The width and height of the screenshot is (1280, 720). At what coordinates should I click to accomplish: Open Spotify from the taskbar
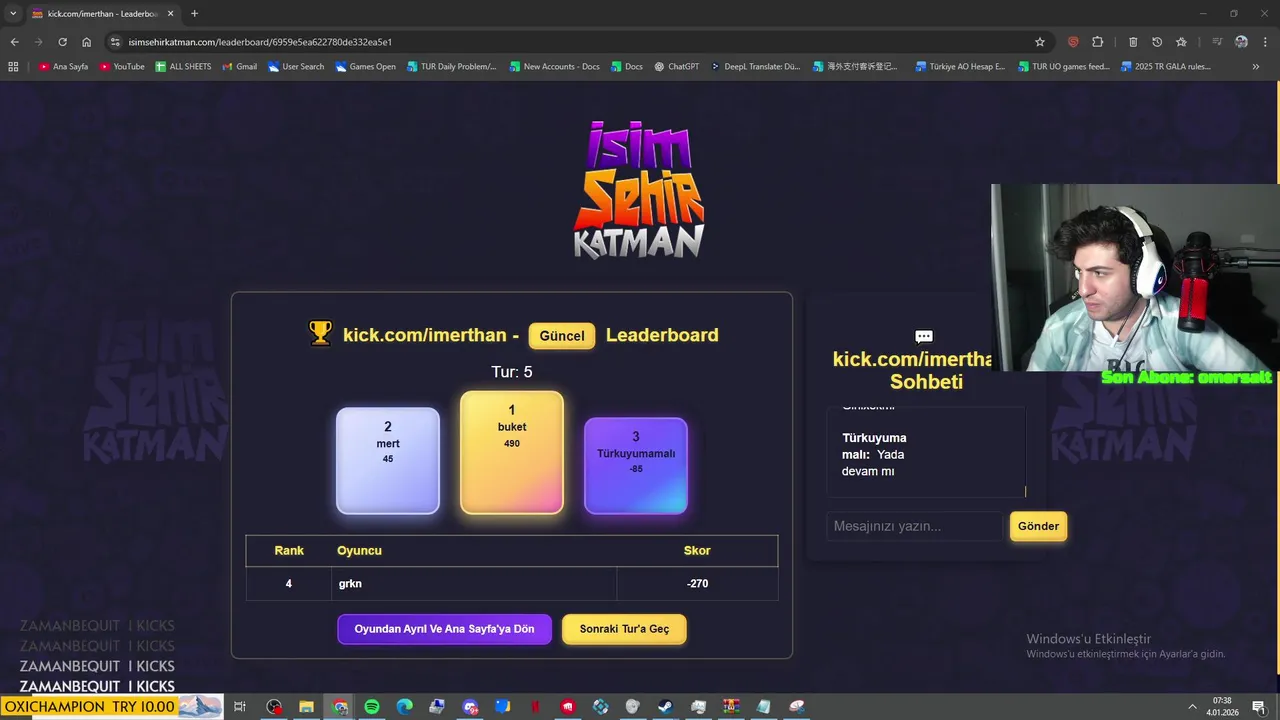pos(372,707)
